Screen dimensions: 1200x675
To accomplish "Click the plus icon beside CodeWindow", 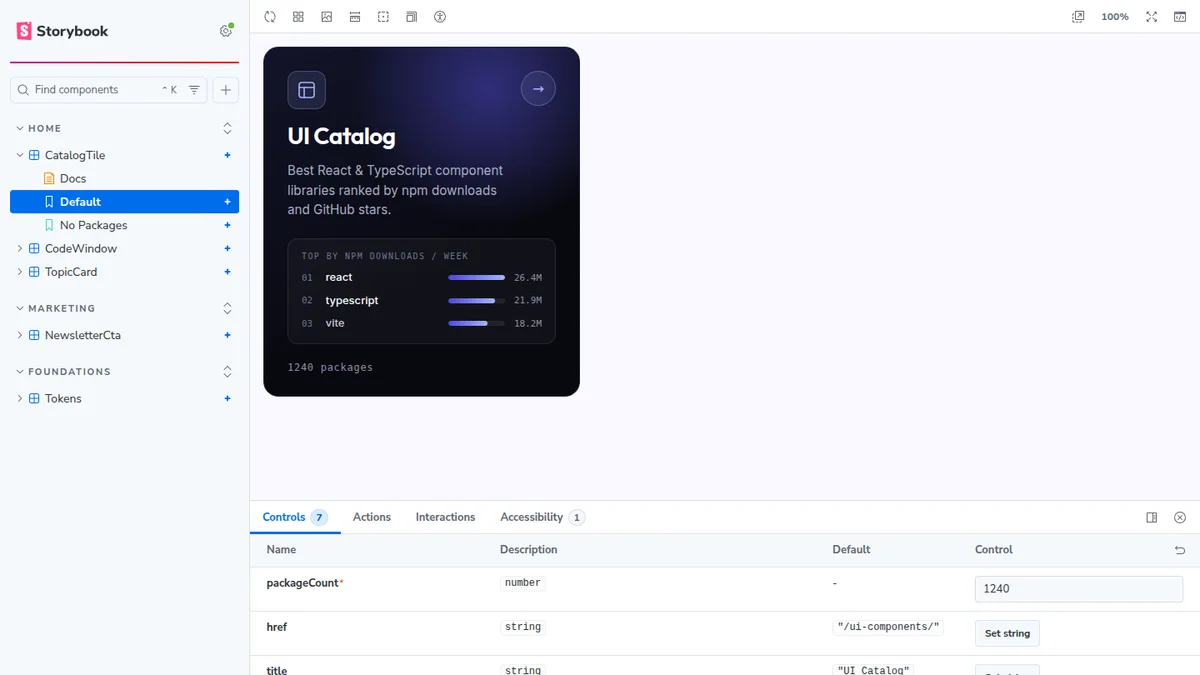I will (x=227, y=248).
